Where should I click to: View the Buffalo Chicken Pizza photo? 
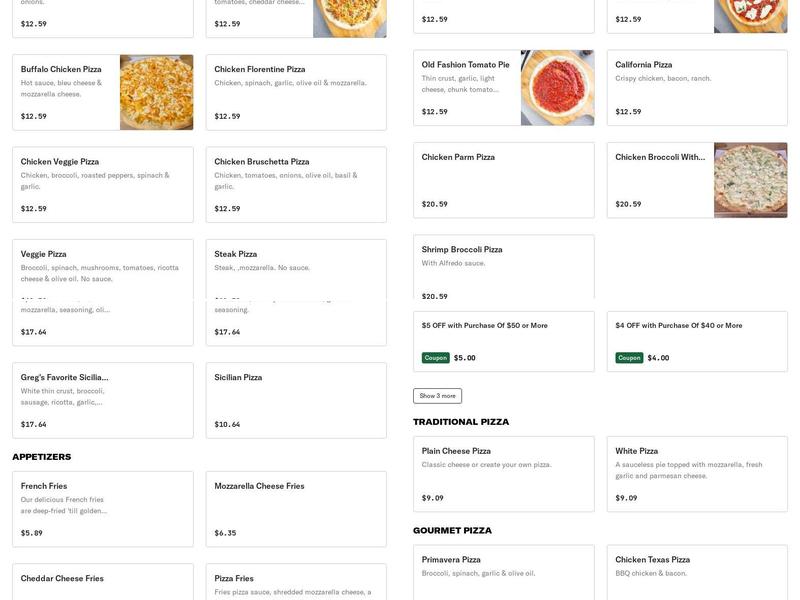tap(157, 90)
